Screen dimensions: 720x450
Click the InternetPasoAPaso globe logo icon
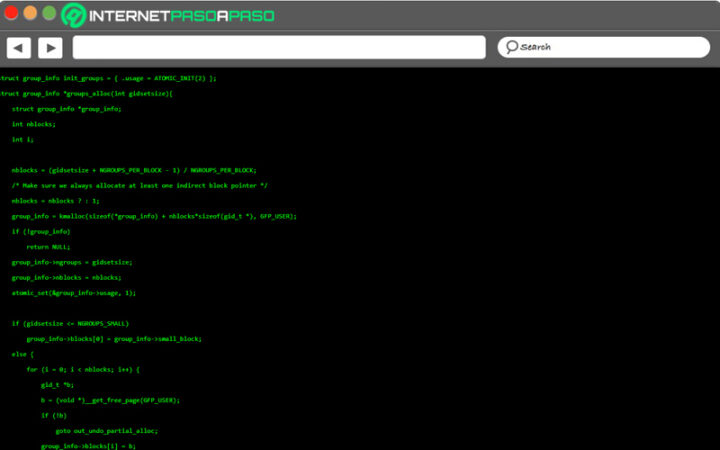pos(74,15)
